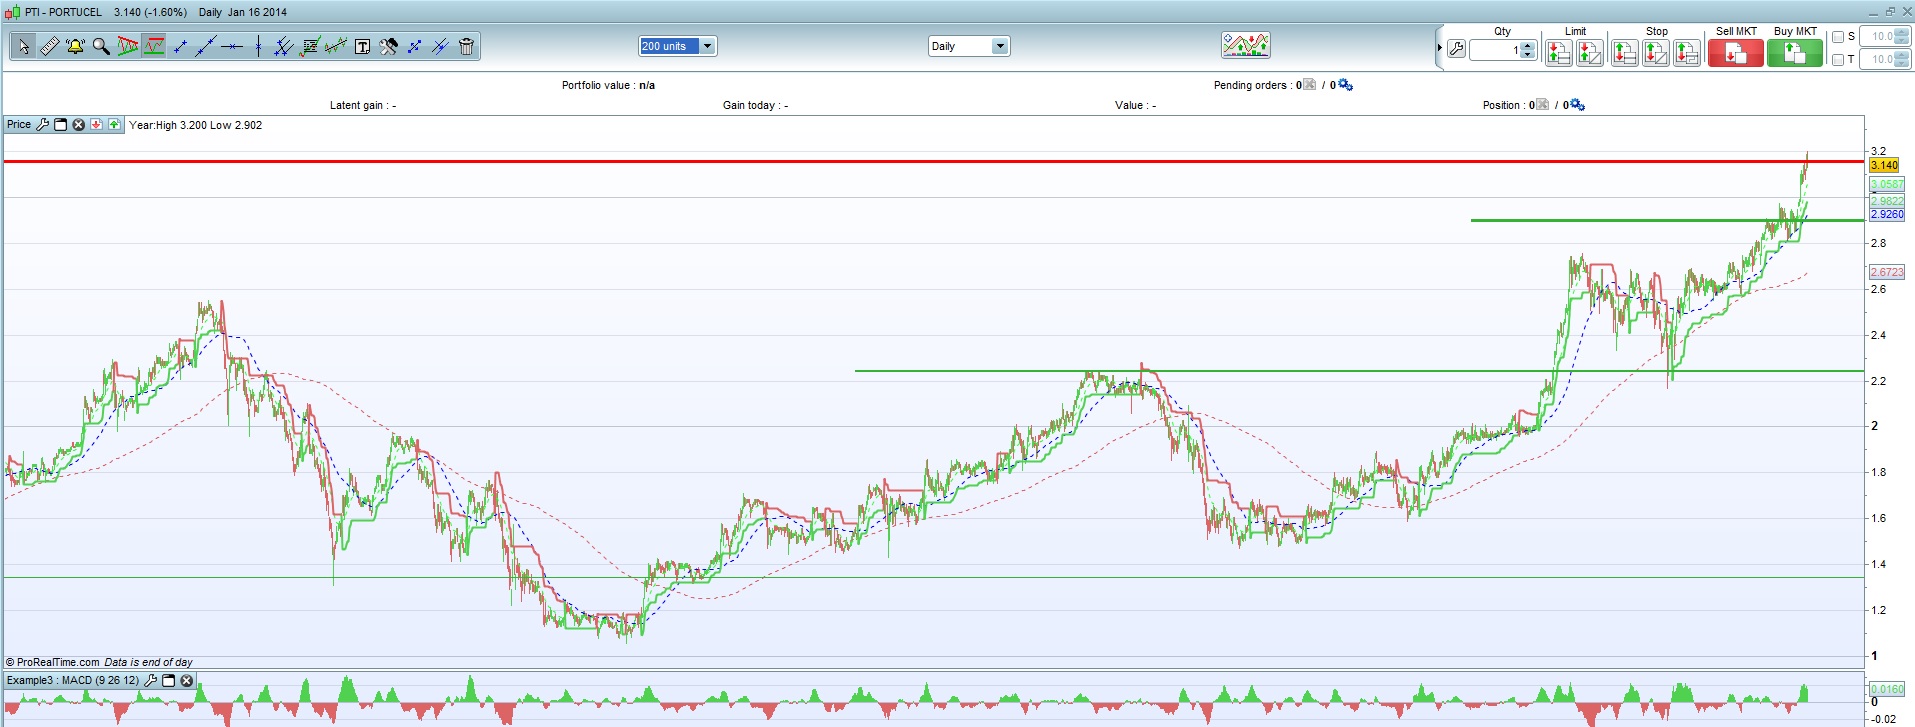Click the trash can delete-drawings icon
The image size is (1915, 727).
[x=466, y=46]
